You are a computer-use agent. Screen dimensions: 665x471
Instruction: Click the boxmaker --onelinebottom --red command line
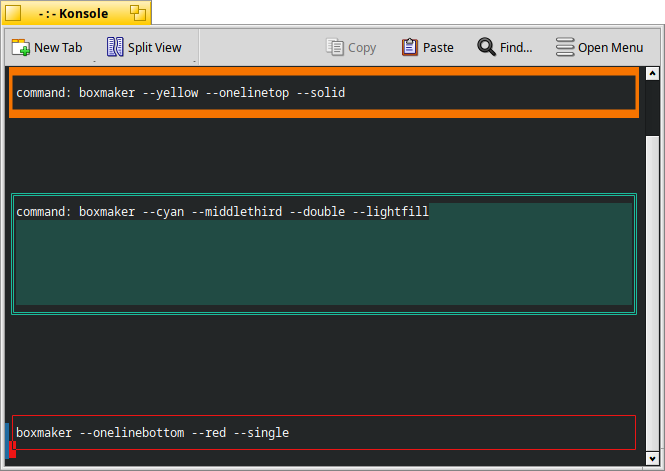point(153,433)
